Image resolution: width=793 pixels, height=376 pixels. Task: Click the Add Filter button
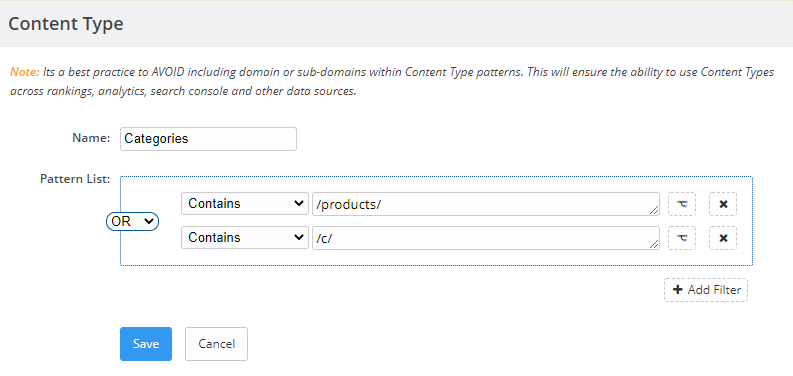tap(706, 290)
